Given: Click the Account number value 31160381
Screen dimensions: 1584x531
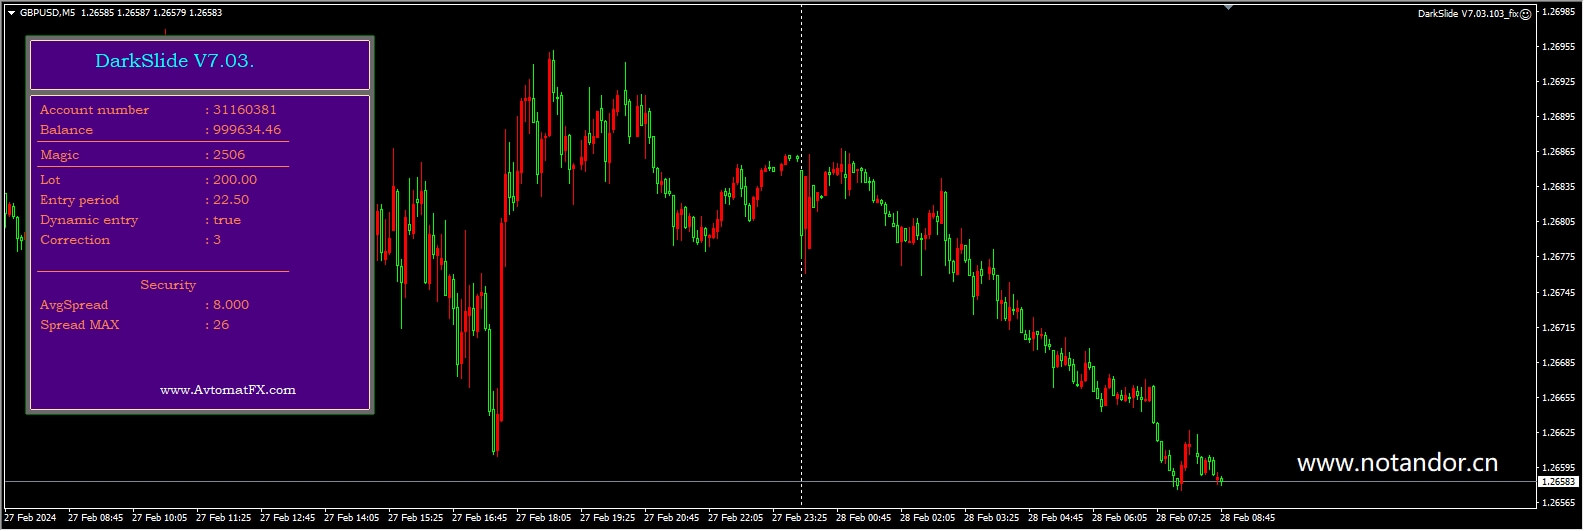Looking at the screenshot, I should [245, 110].
